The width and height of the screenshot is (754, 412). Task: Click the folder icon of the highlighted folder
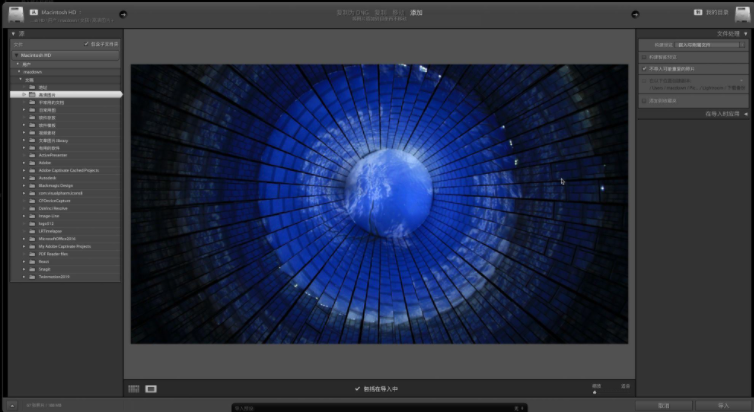[32, 94]
